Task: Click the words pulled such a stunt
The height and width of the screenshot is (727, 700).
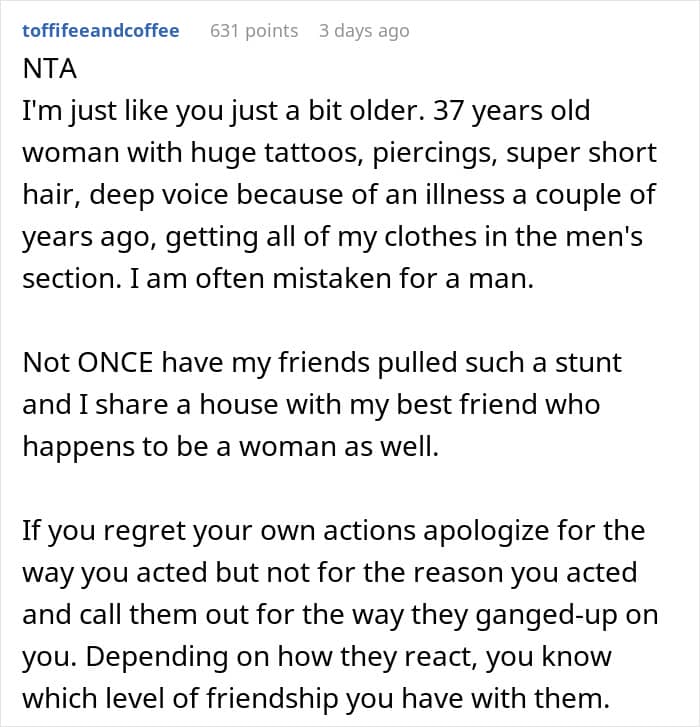Action: click(x=500, y=361)
